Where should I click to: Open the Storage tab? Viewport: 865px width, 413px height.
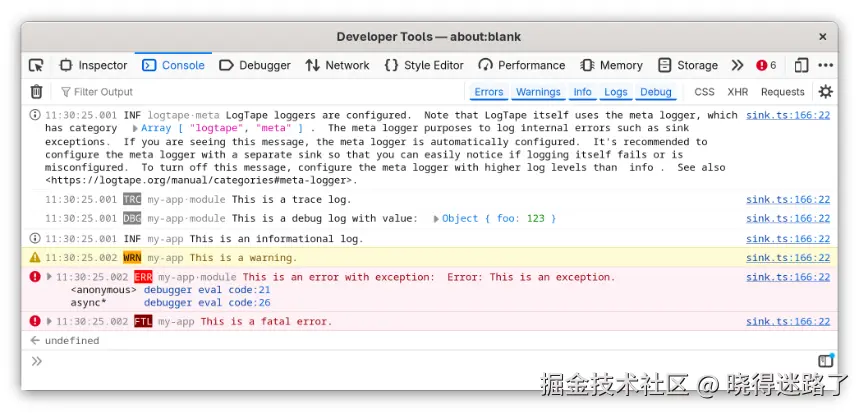pyautogui.click(x=688, y=65)
